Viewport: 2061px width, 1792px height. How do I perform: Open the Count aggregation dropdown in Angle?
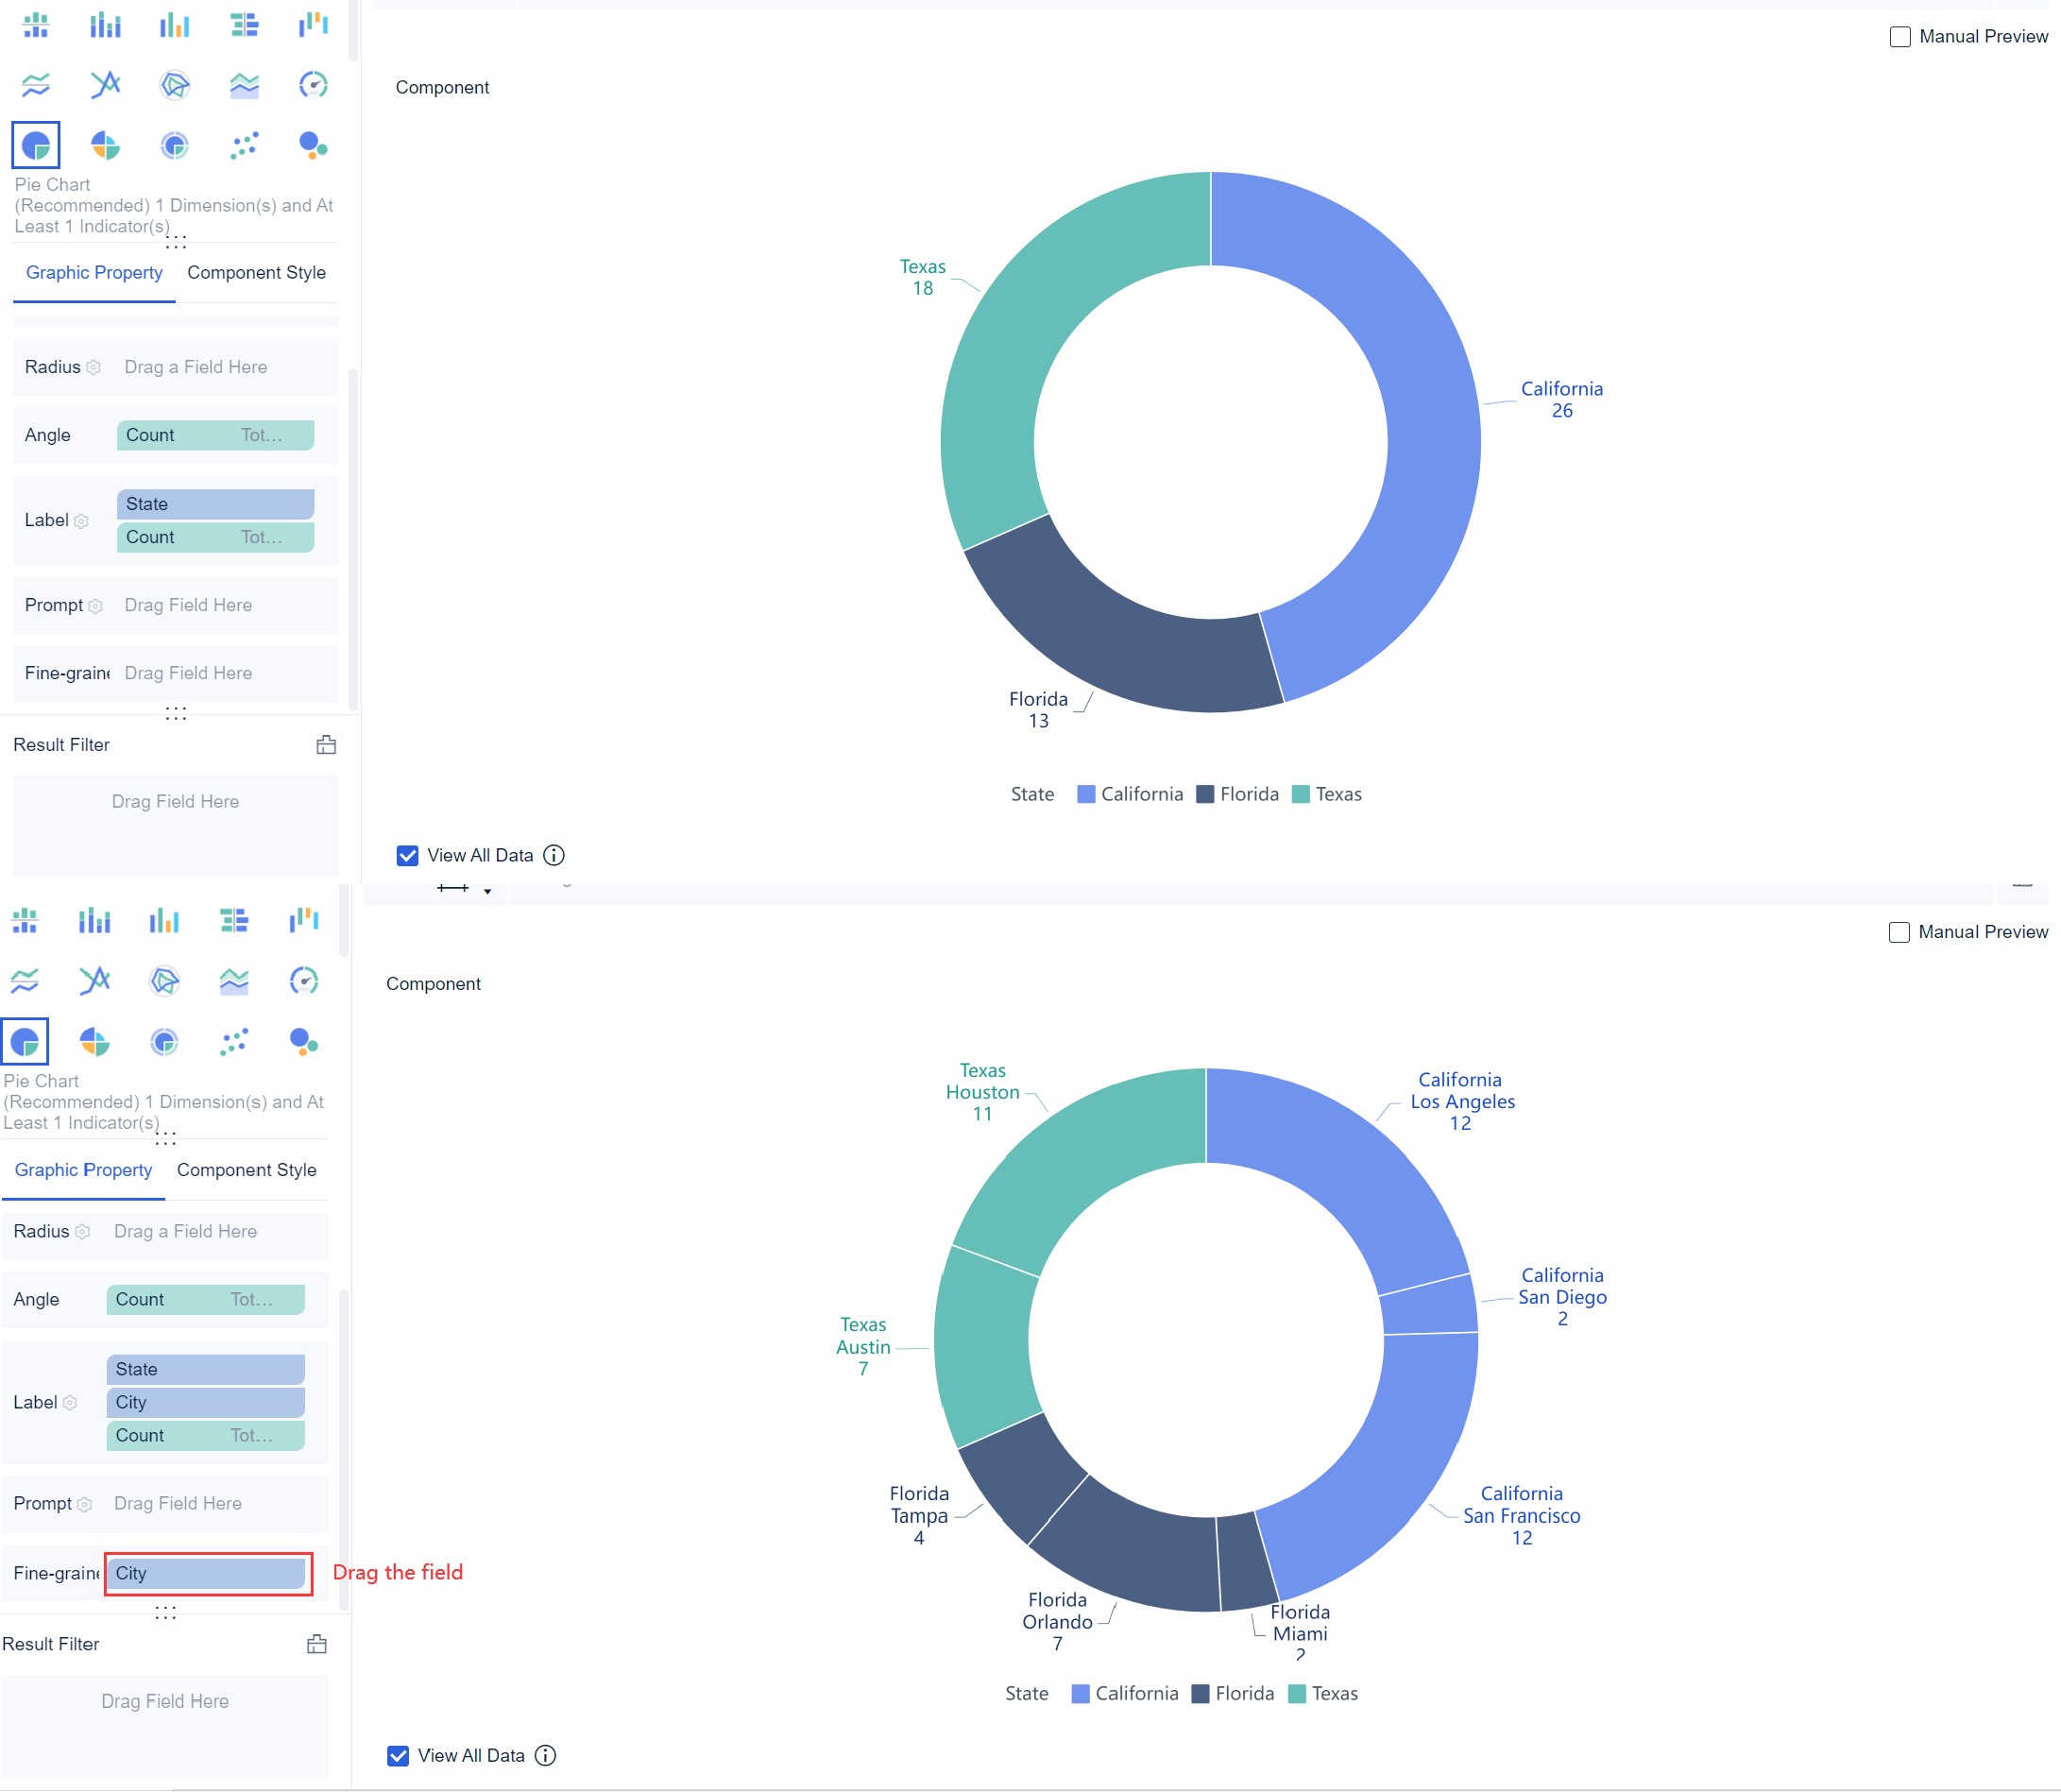click(262, 435)
